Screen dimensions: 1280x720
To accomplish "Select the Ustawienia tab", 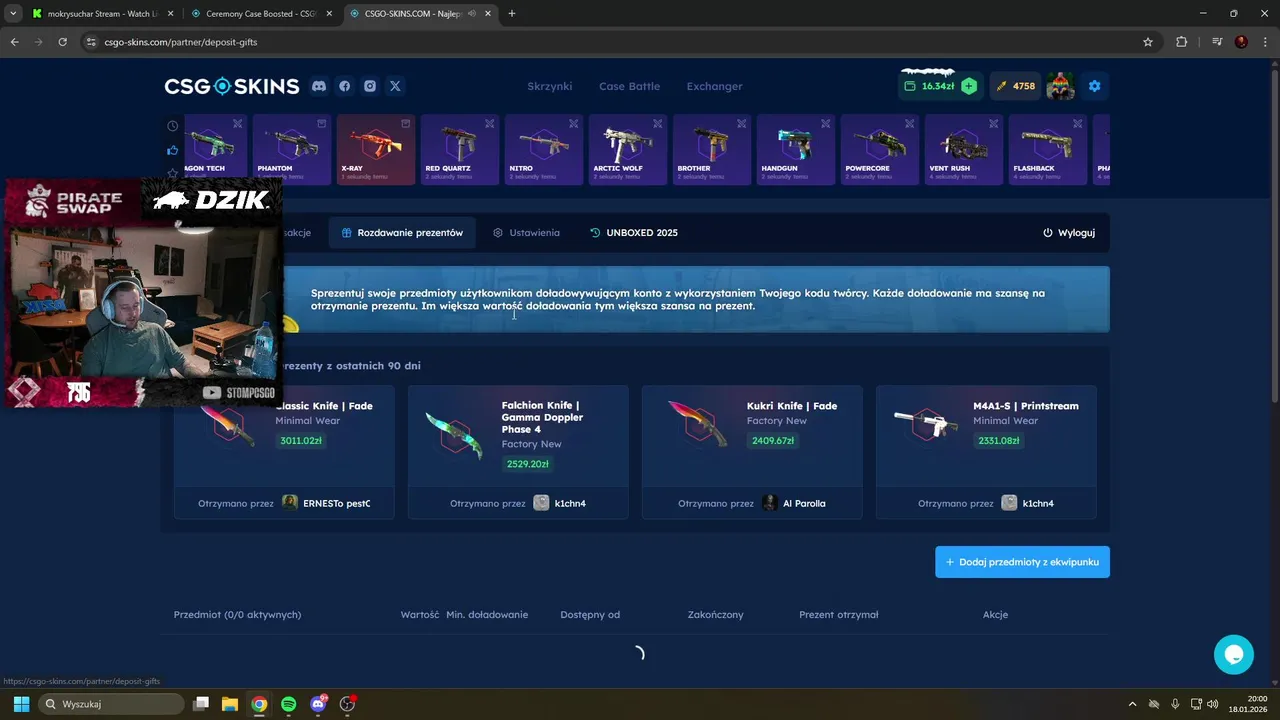I will pos(526,233).
